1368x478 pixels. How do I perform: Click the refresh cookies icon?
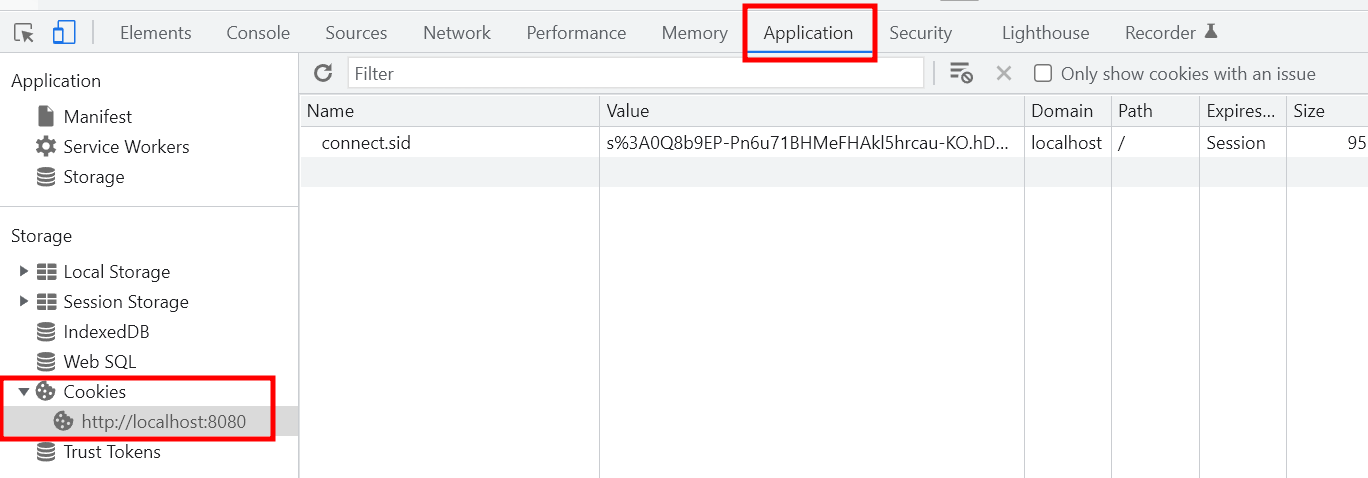(x=323, y=73)
